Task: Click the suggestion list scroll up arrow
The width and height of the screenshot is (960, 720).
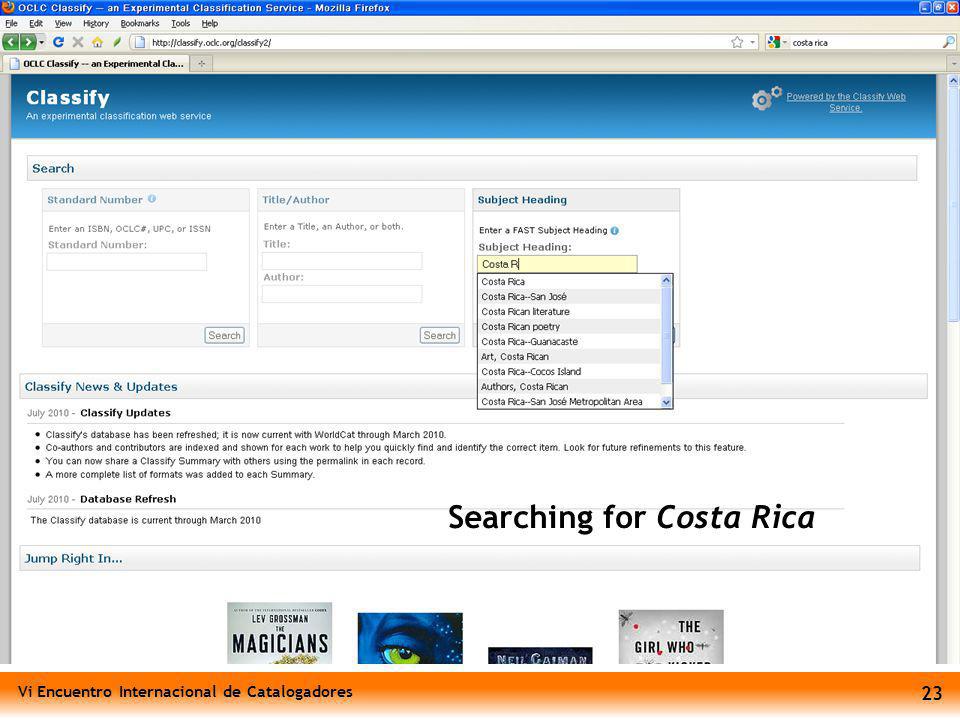Action: pos(667,280)
